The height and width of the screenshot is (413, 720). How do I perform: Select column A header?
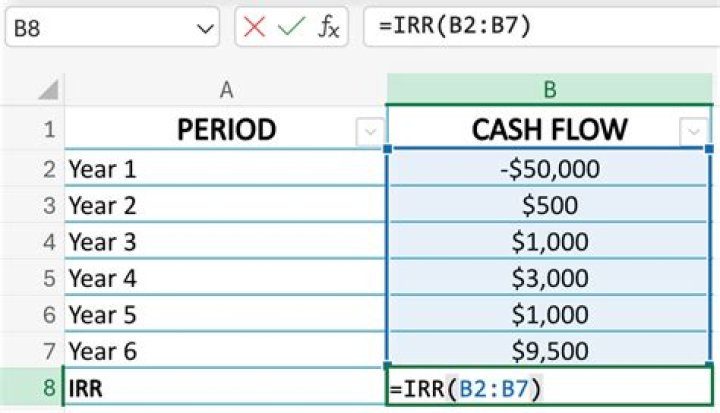[x=226, y=90]
